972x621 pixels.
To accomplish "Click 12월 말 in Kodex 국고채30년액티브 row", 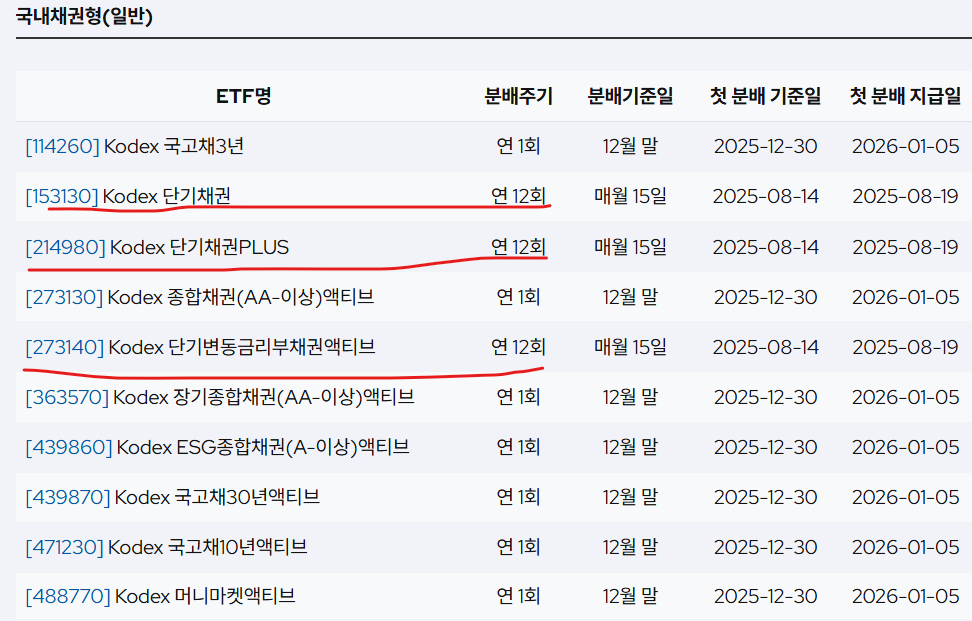I will 630,497.
